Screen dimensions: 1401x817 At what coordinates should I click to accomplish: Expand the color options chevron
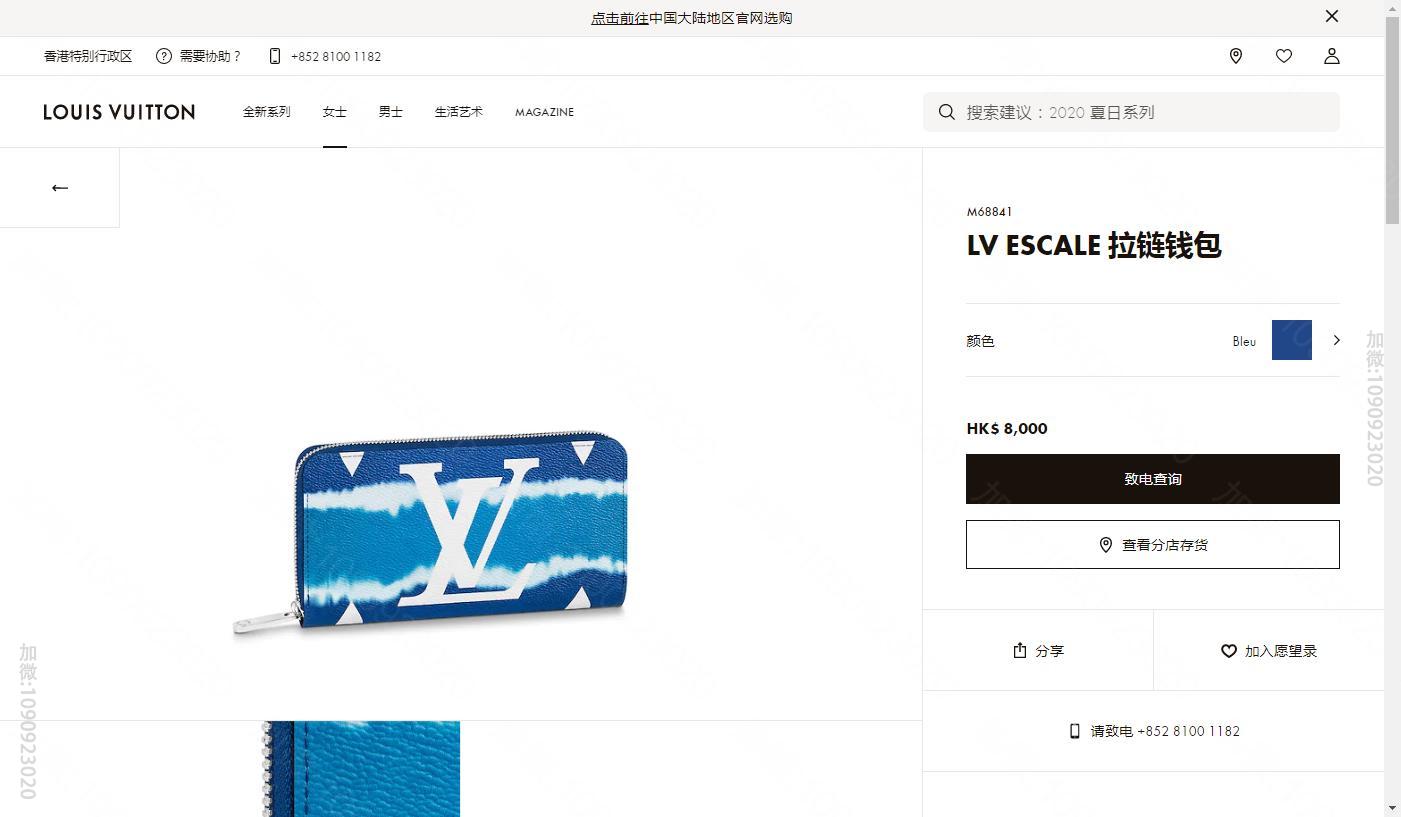tap(1336, 340)
